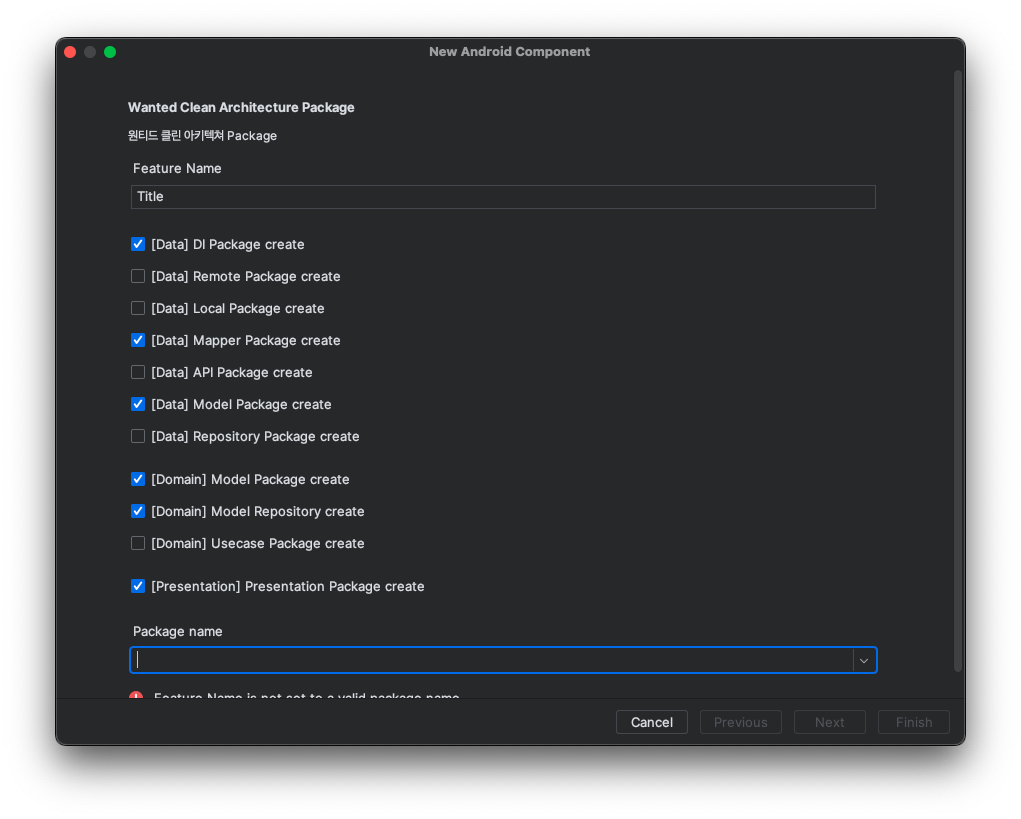1021x819 pixels.
Task: Enable [Domain] Usecase Package create
Action: [x=138, y=543]
